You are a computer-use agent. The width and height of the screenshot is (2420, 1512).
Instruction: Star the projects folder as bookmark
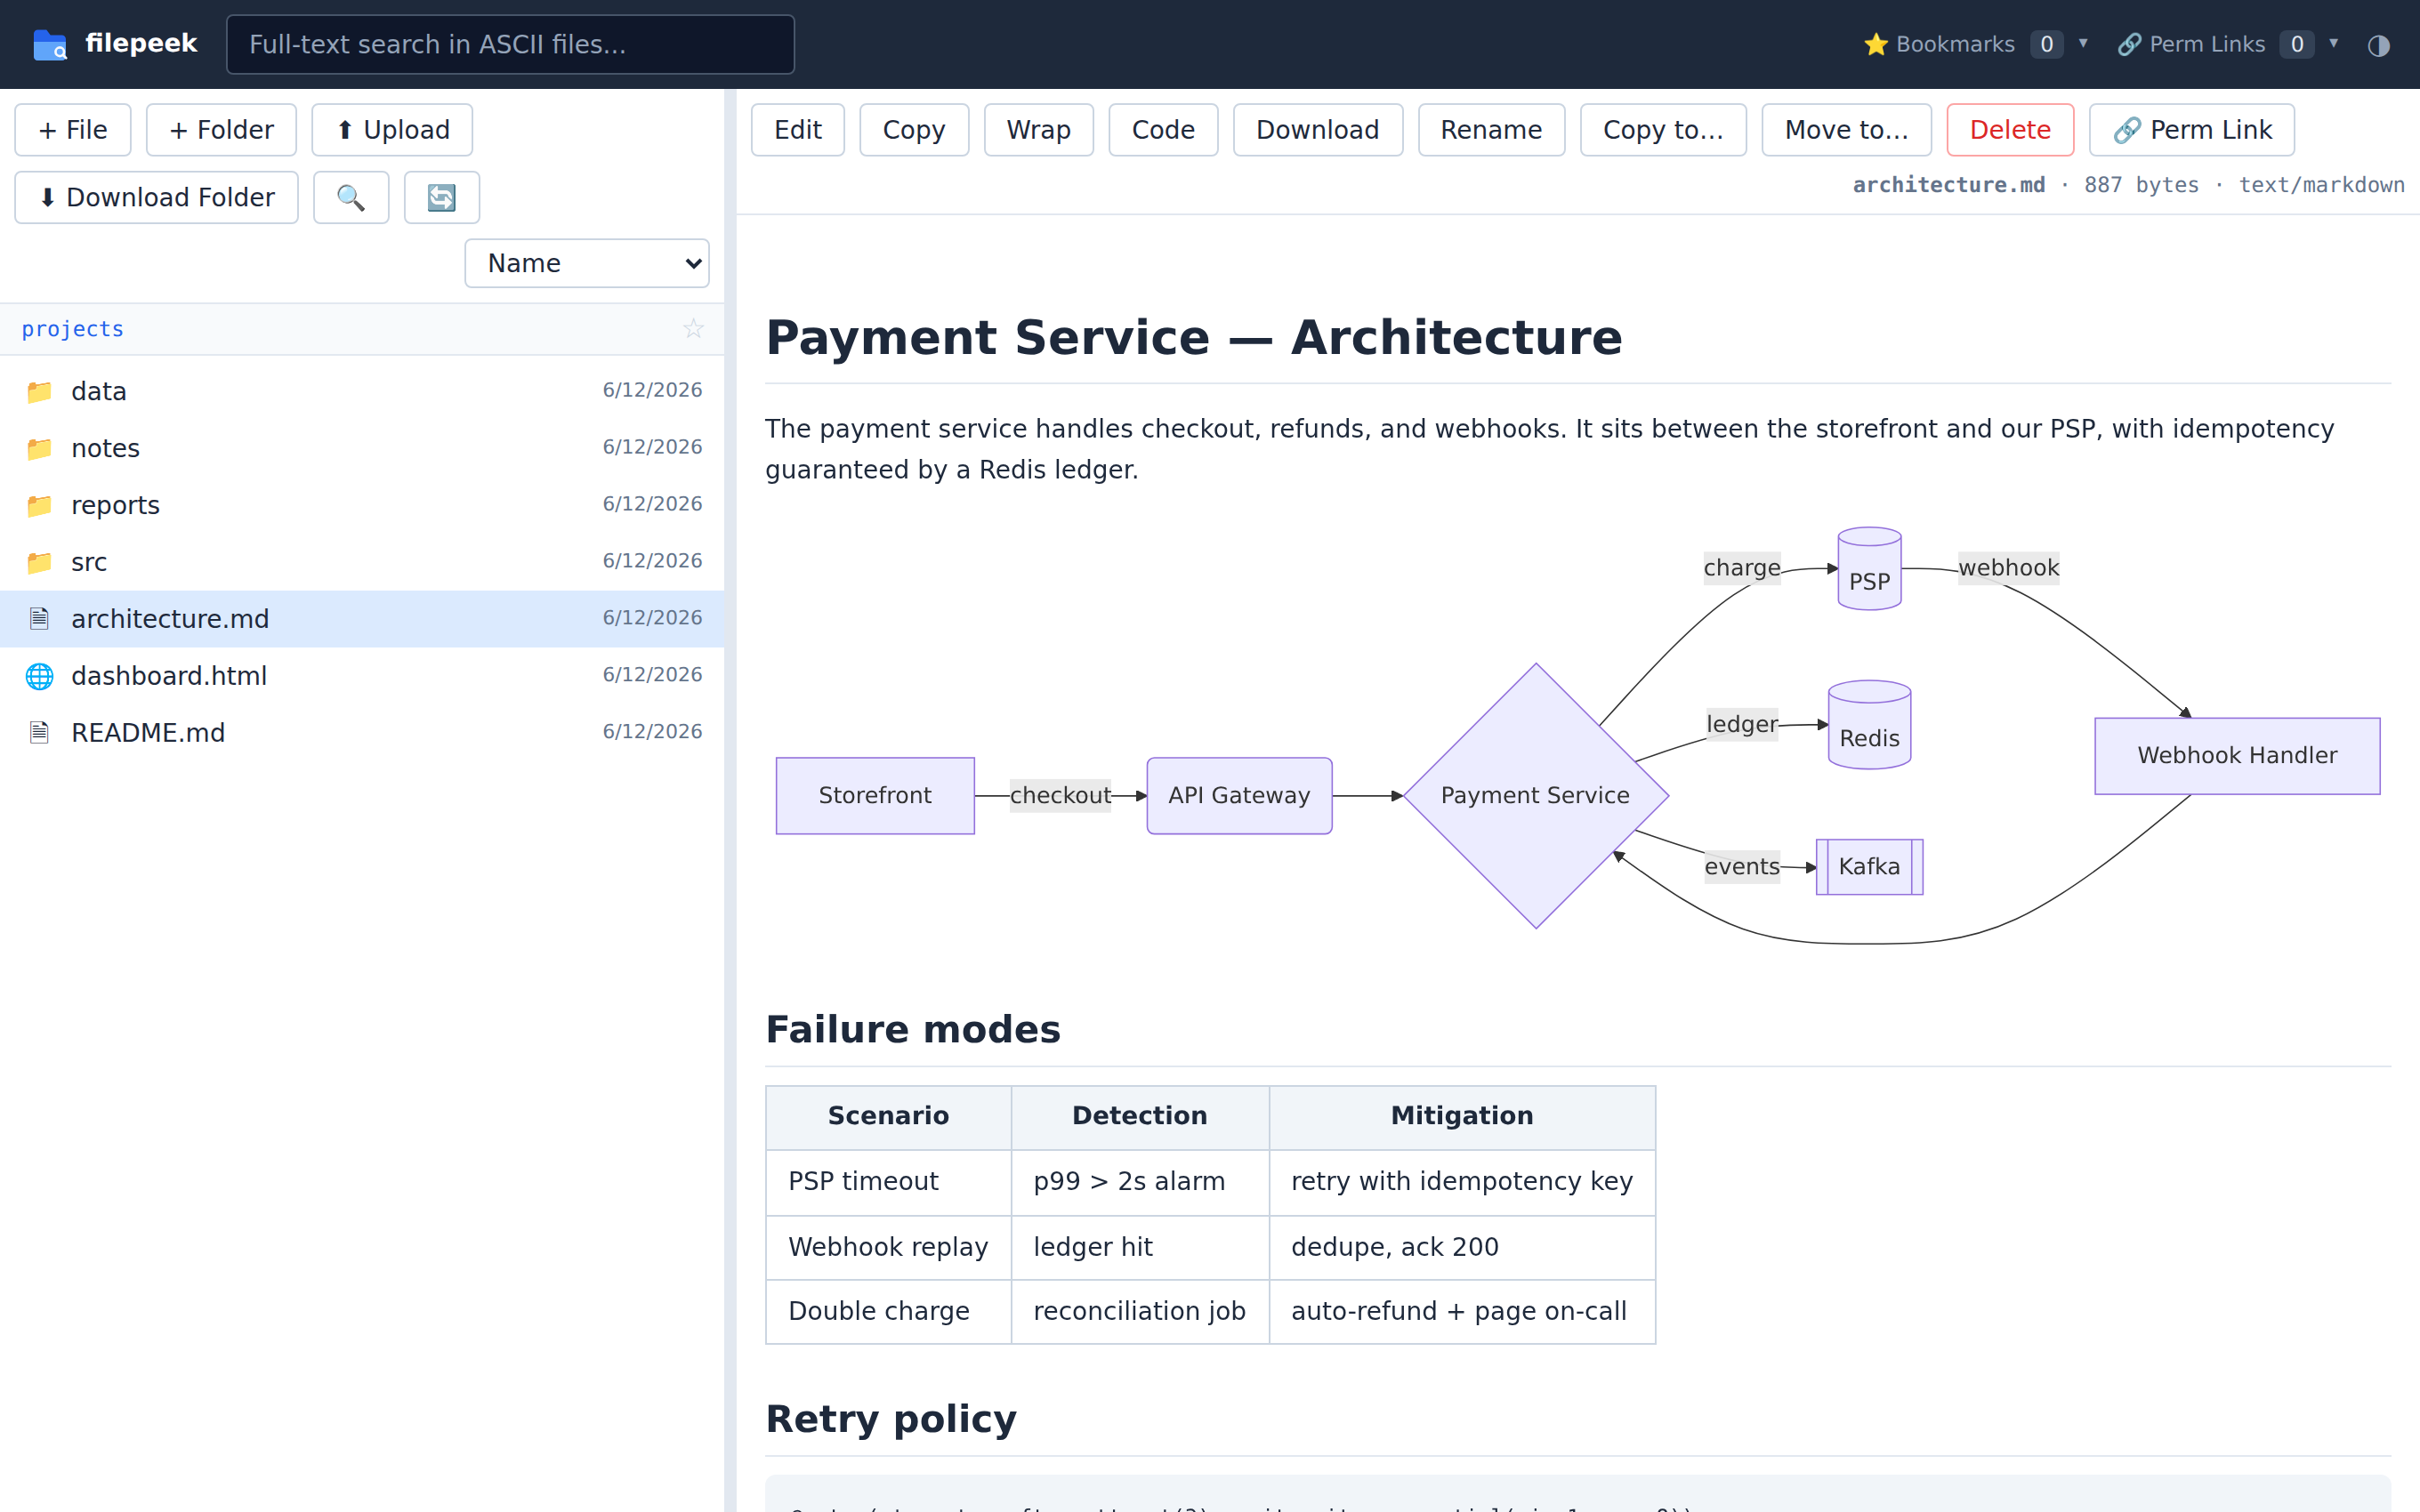point(693,329)
